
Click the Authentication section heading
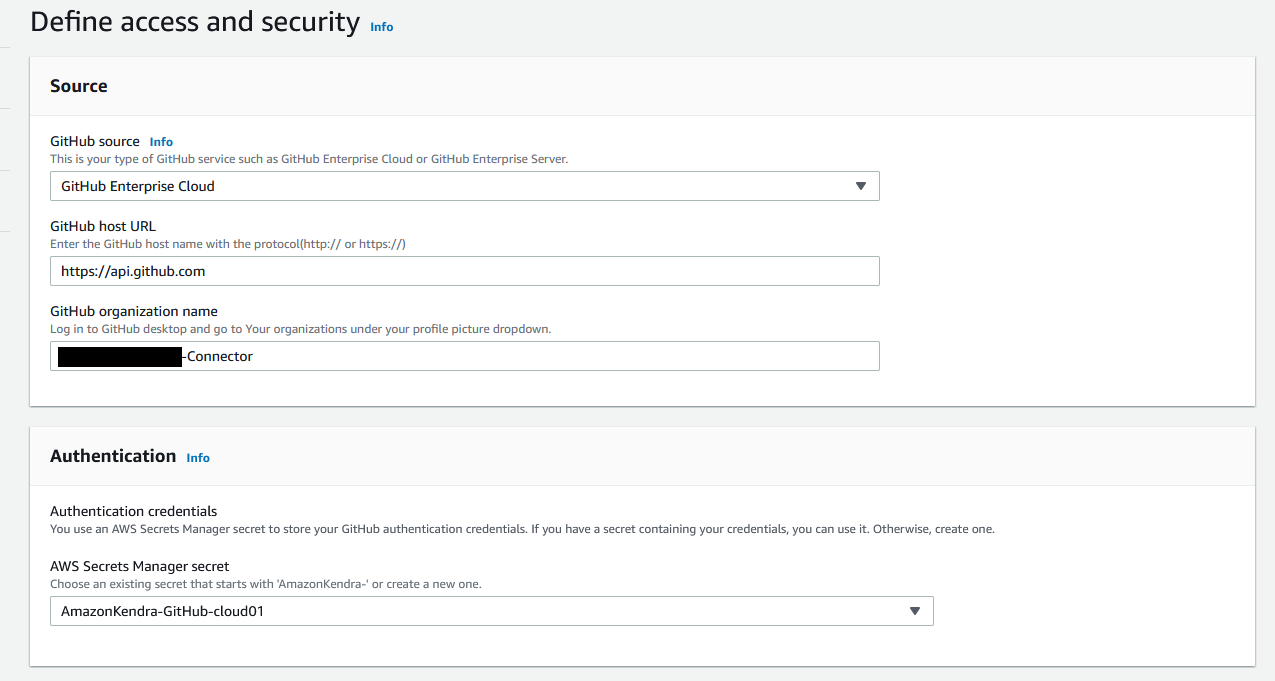pos(113,456)
